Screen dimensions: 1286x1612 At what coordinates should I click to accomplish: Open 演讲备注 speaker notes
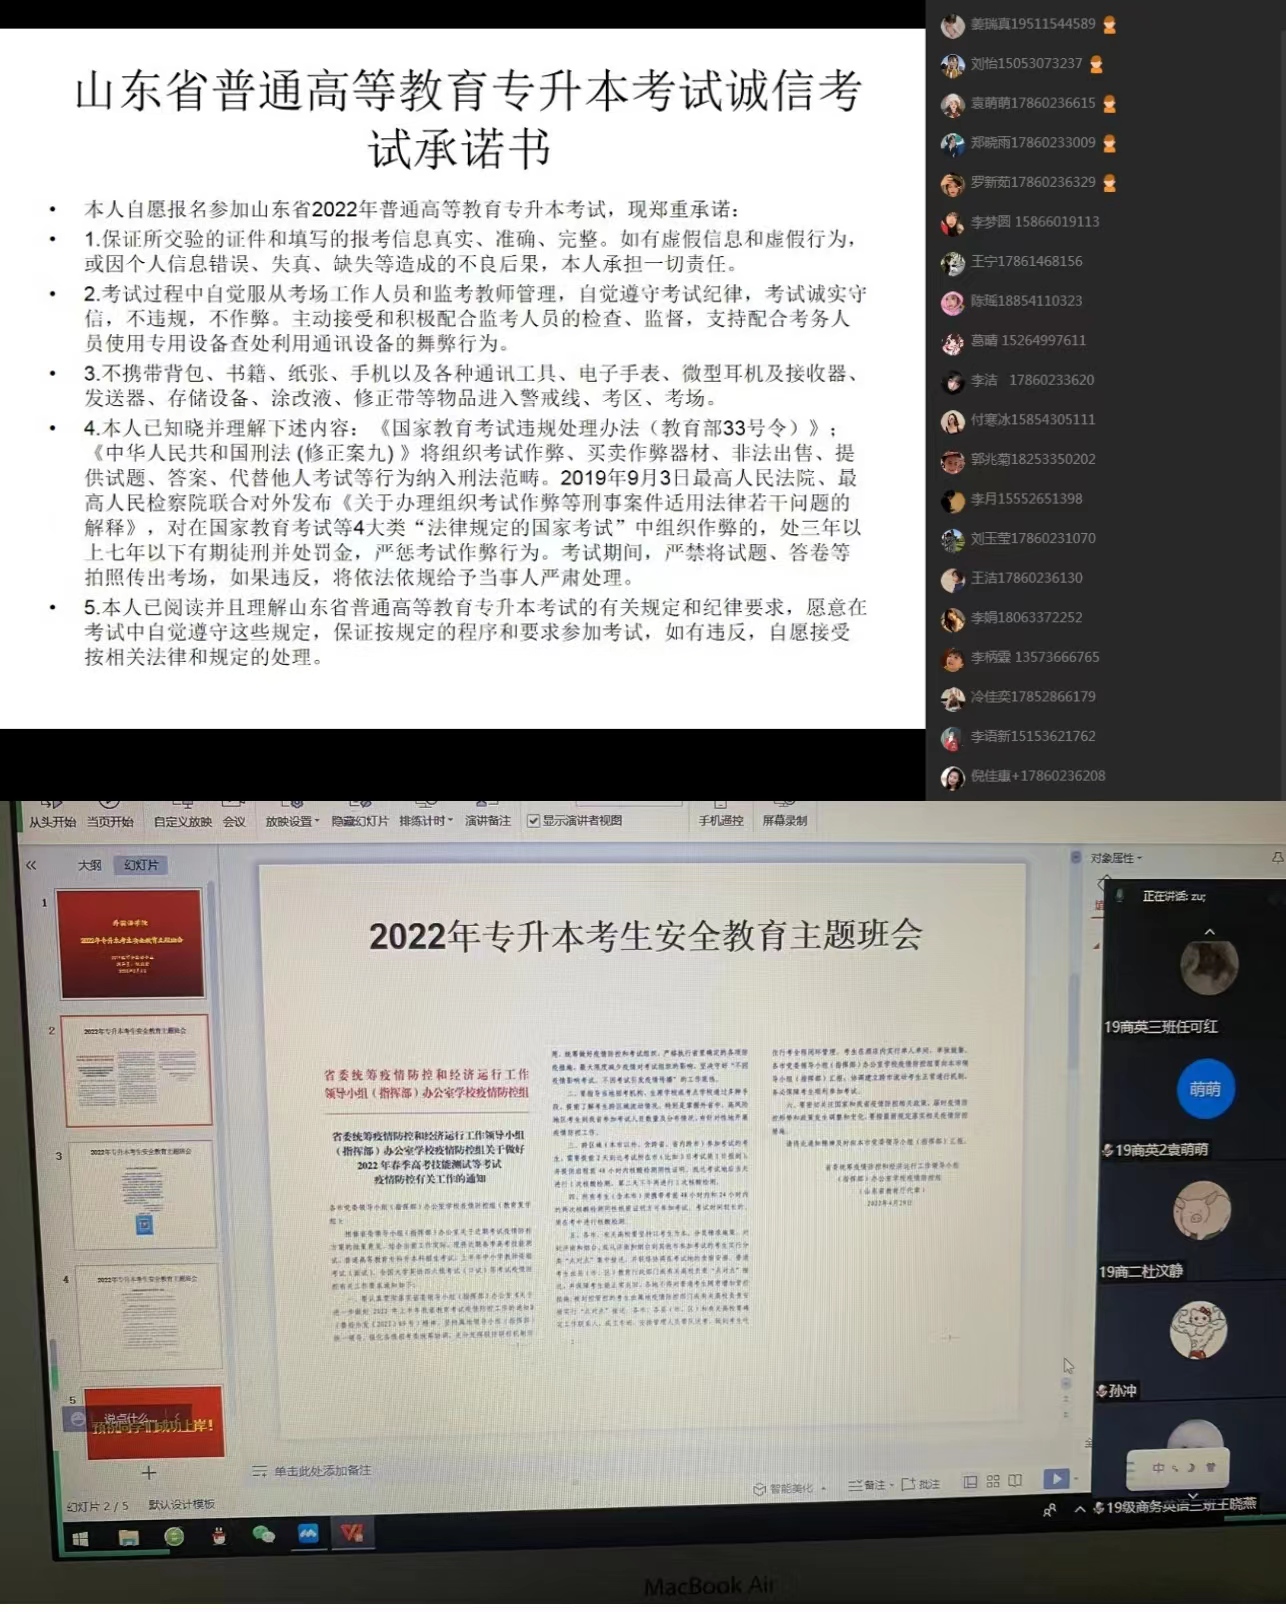487,819
